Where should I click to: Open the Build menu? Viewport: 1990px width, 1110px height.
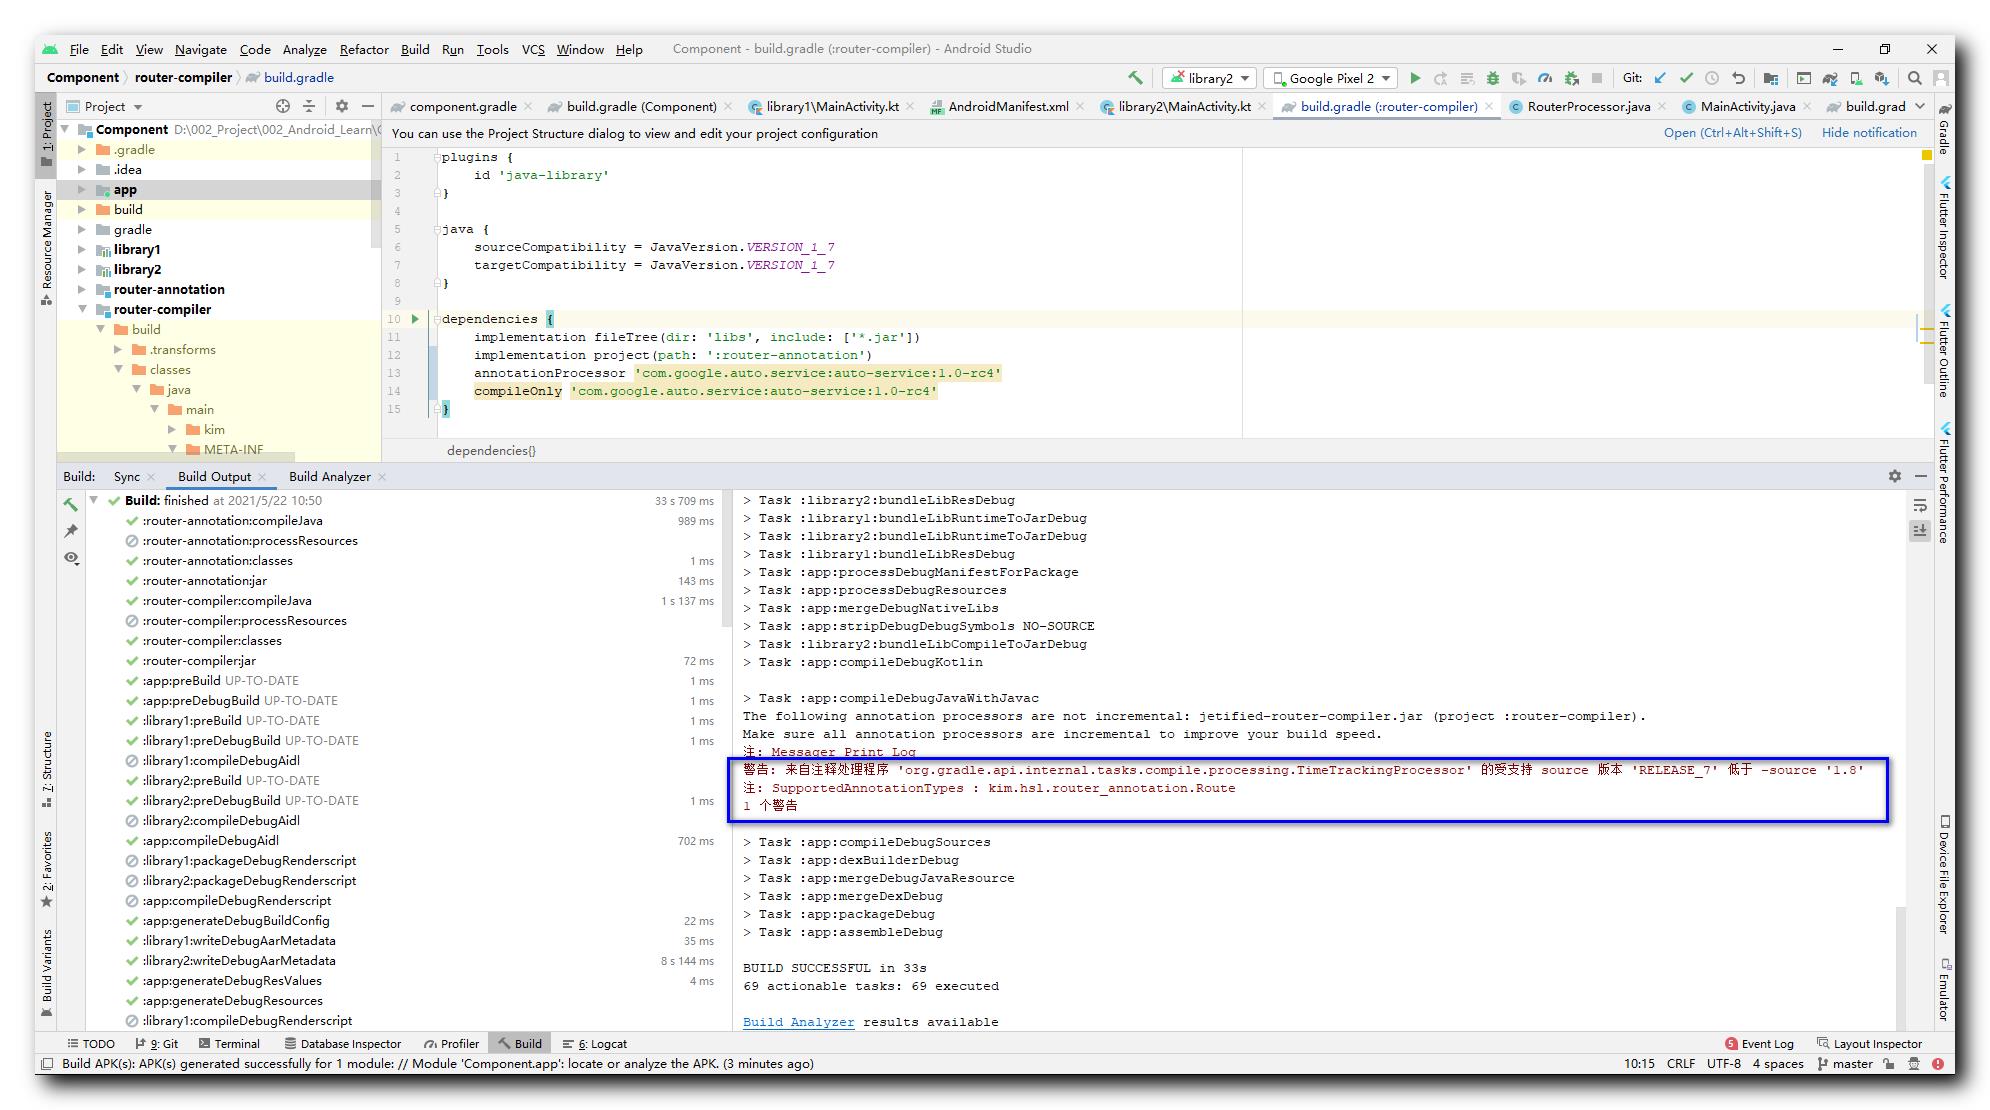415,49
